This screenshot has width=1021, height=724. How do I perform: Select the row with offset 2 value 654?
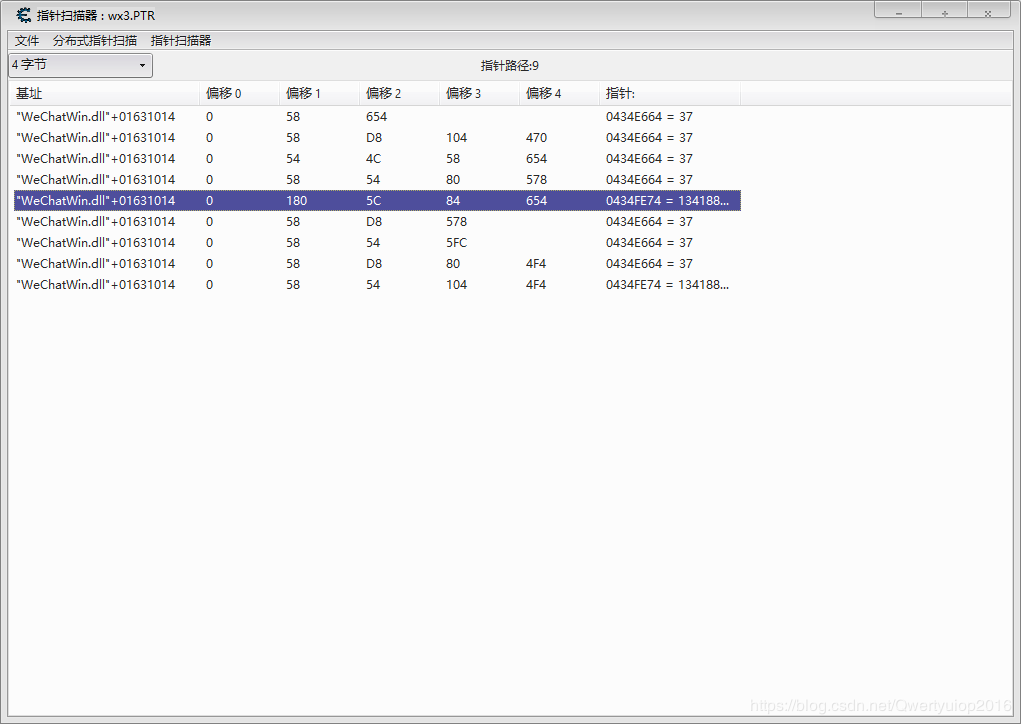tap(377, 117)
